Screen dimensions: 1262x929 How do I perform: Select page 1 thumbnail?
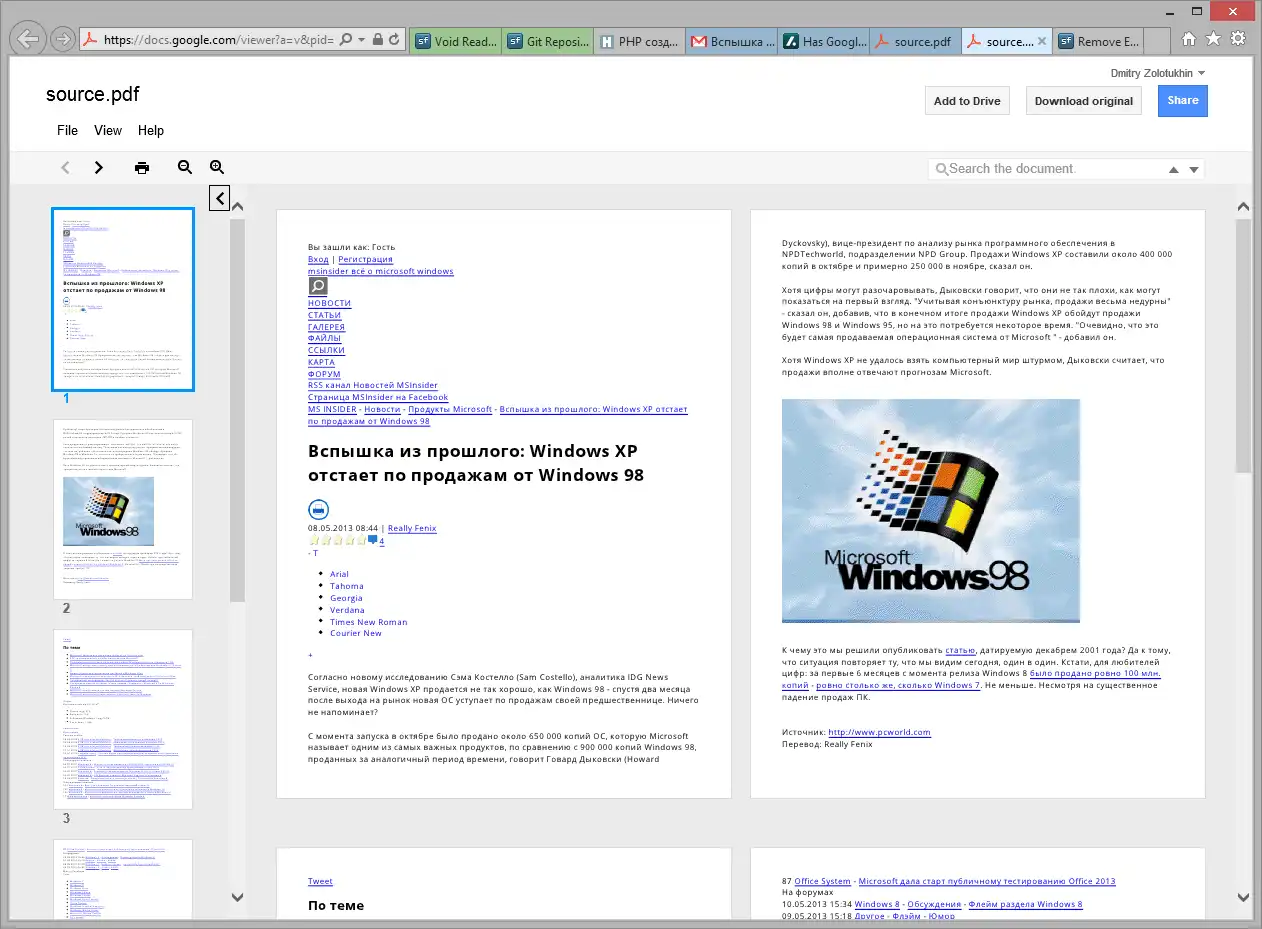point(123,299)
